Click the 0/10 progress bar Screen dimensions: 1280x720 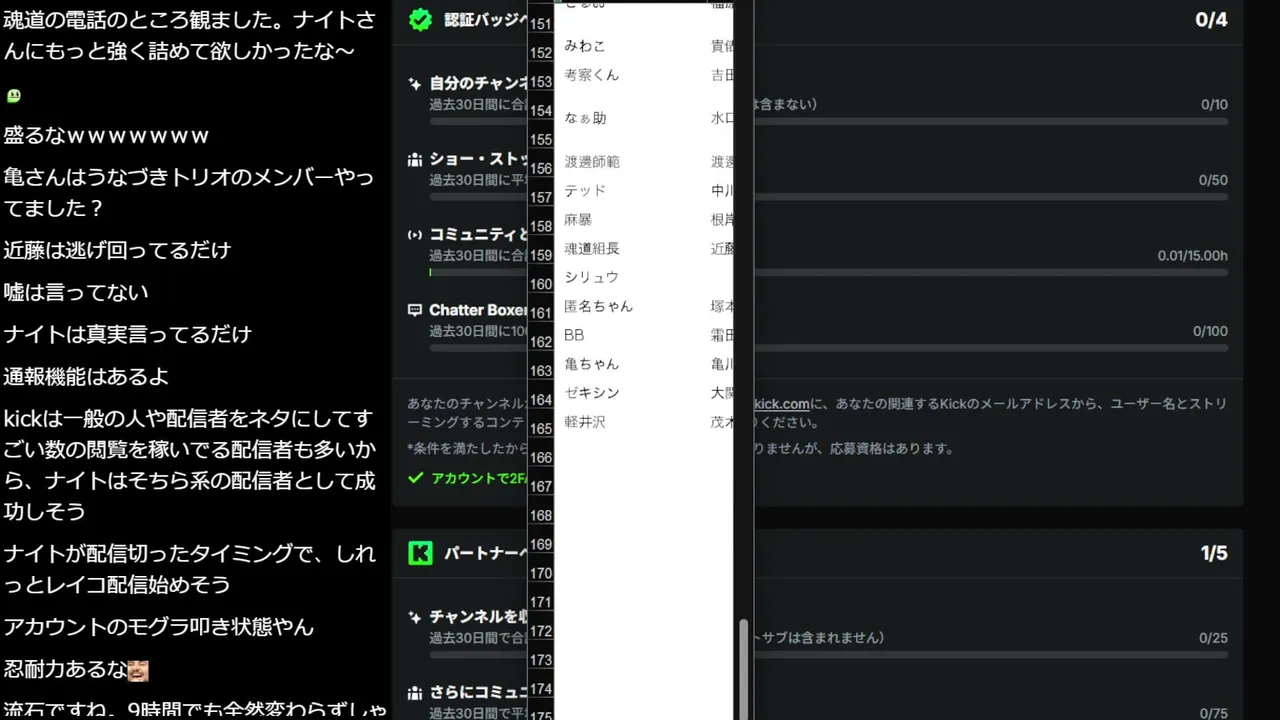pyautogui.click(x=828, y=121)
